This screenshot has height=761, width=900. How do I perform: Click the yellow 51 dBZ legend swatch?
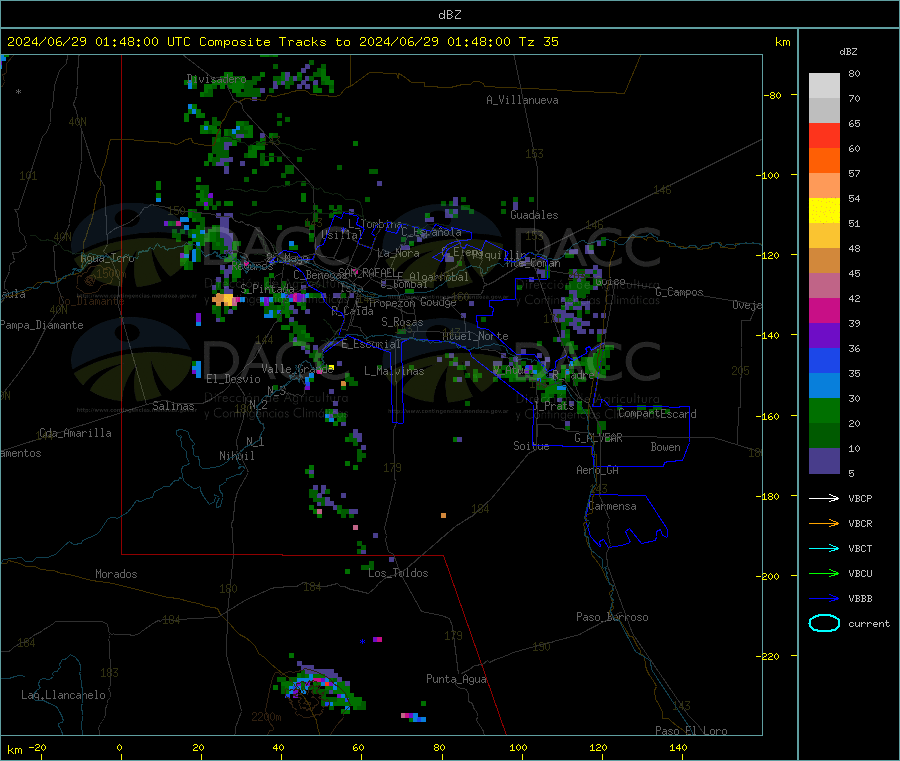pos(824,211)
